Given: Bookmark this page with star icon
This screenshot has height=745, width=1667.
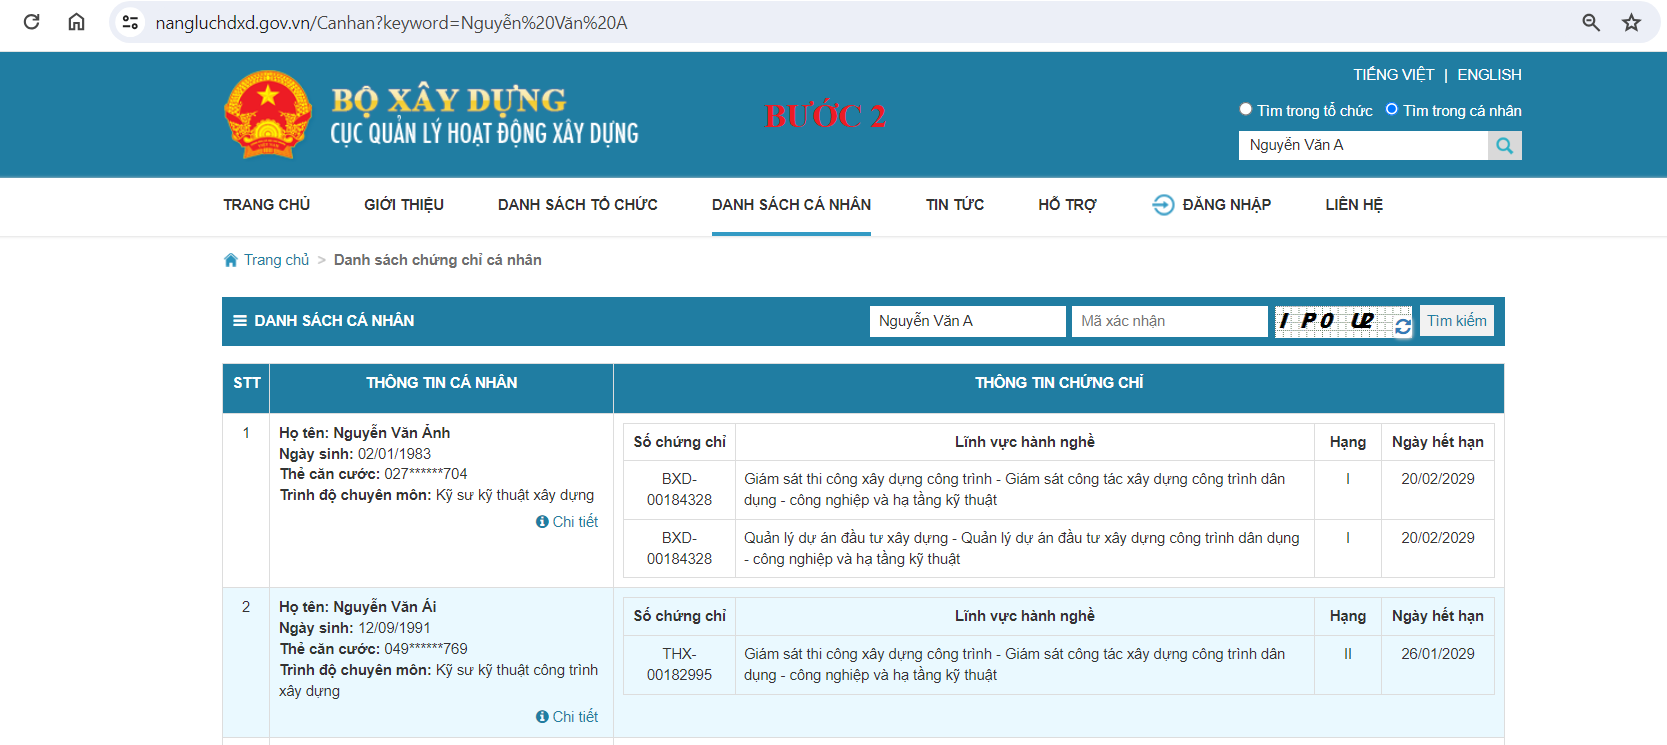Looking at the screenshot, I should [x=1631, y=22].
